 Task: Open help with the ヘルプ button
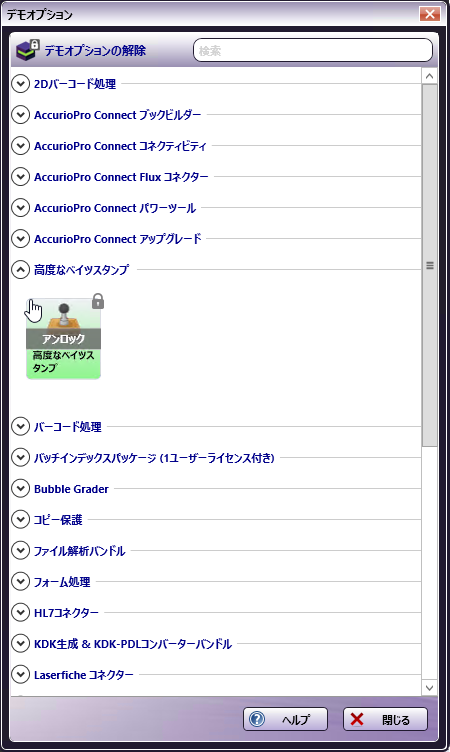point(285,719)
